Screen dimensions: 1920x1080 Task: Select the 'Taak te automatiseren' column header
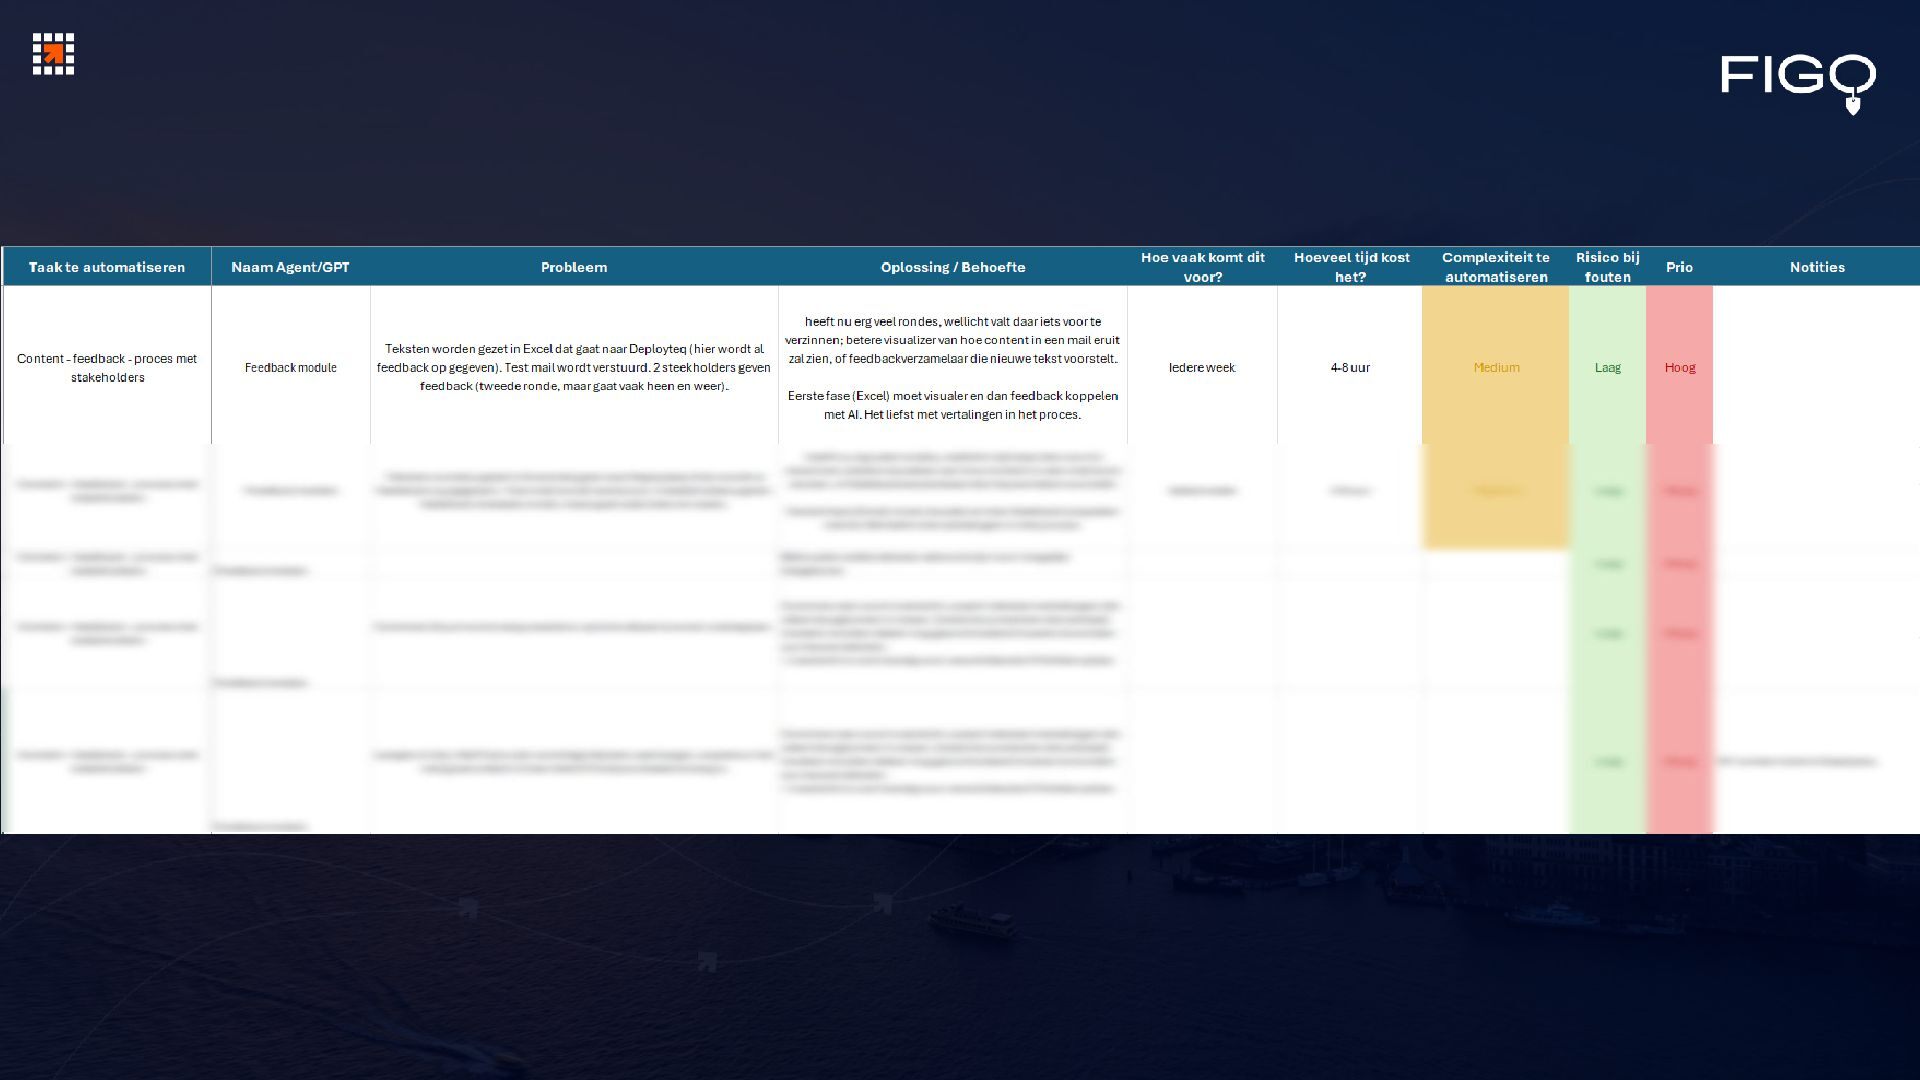click(x=107, y=267)
